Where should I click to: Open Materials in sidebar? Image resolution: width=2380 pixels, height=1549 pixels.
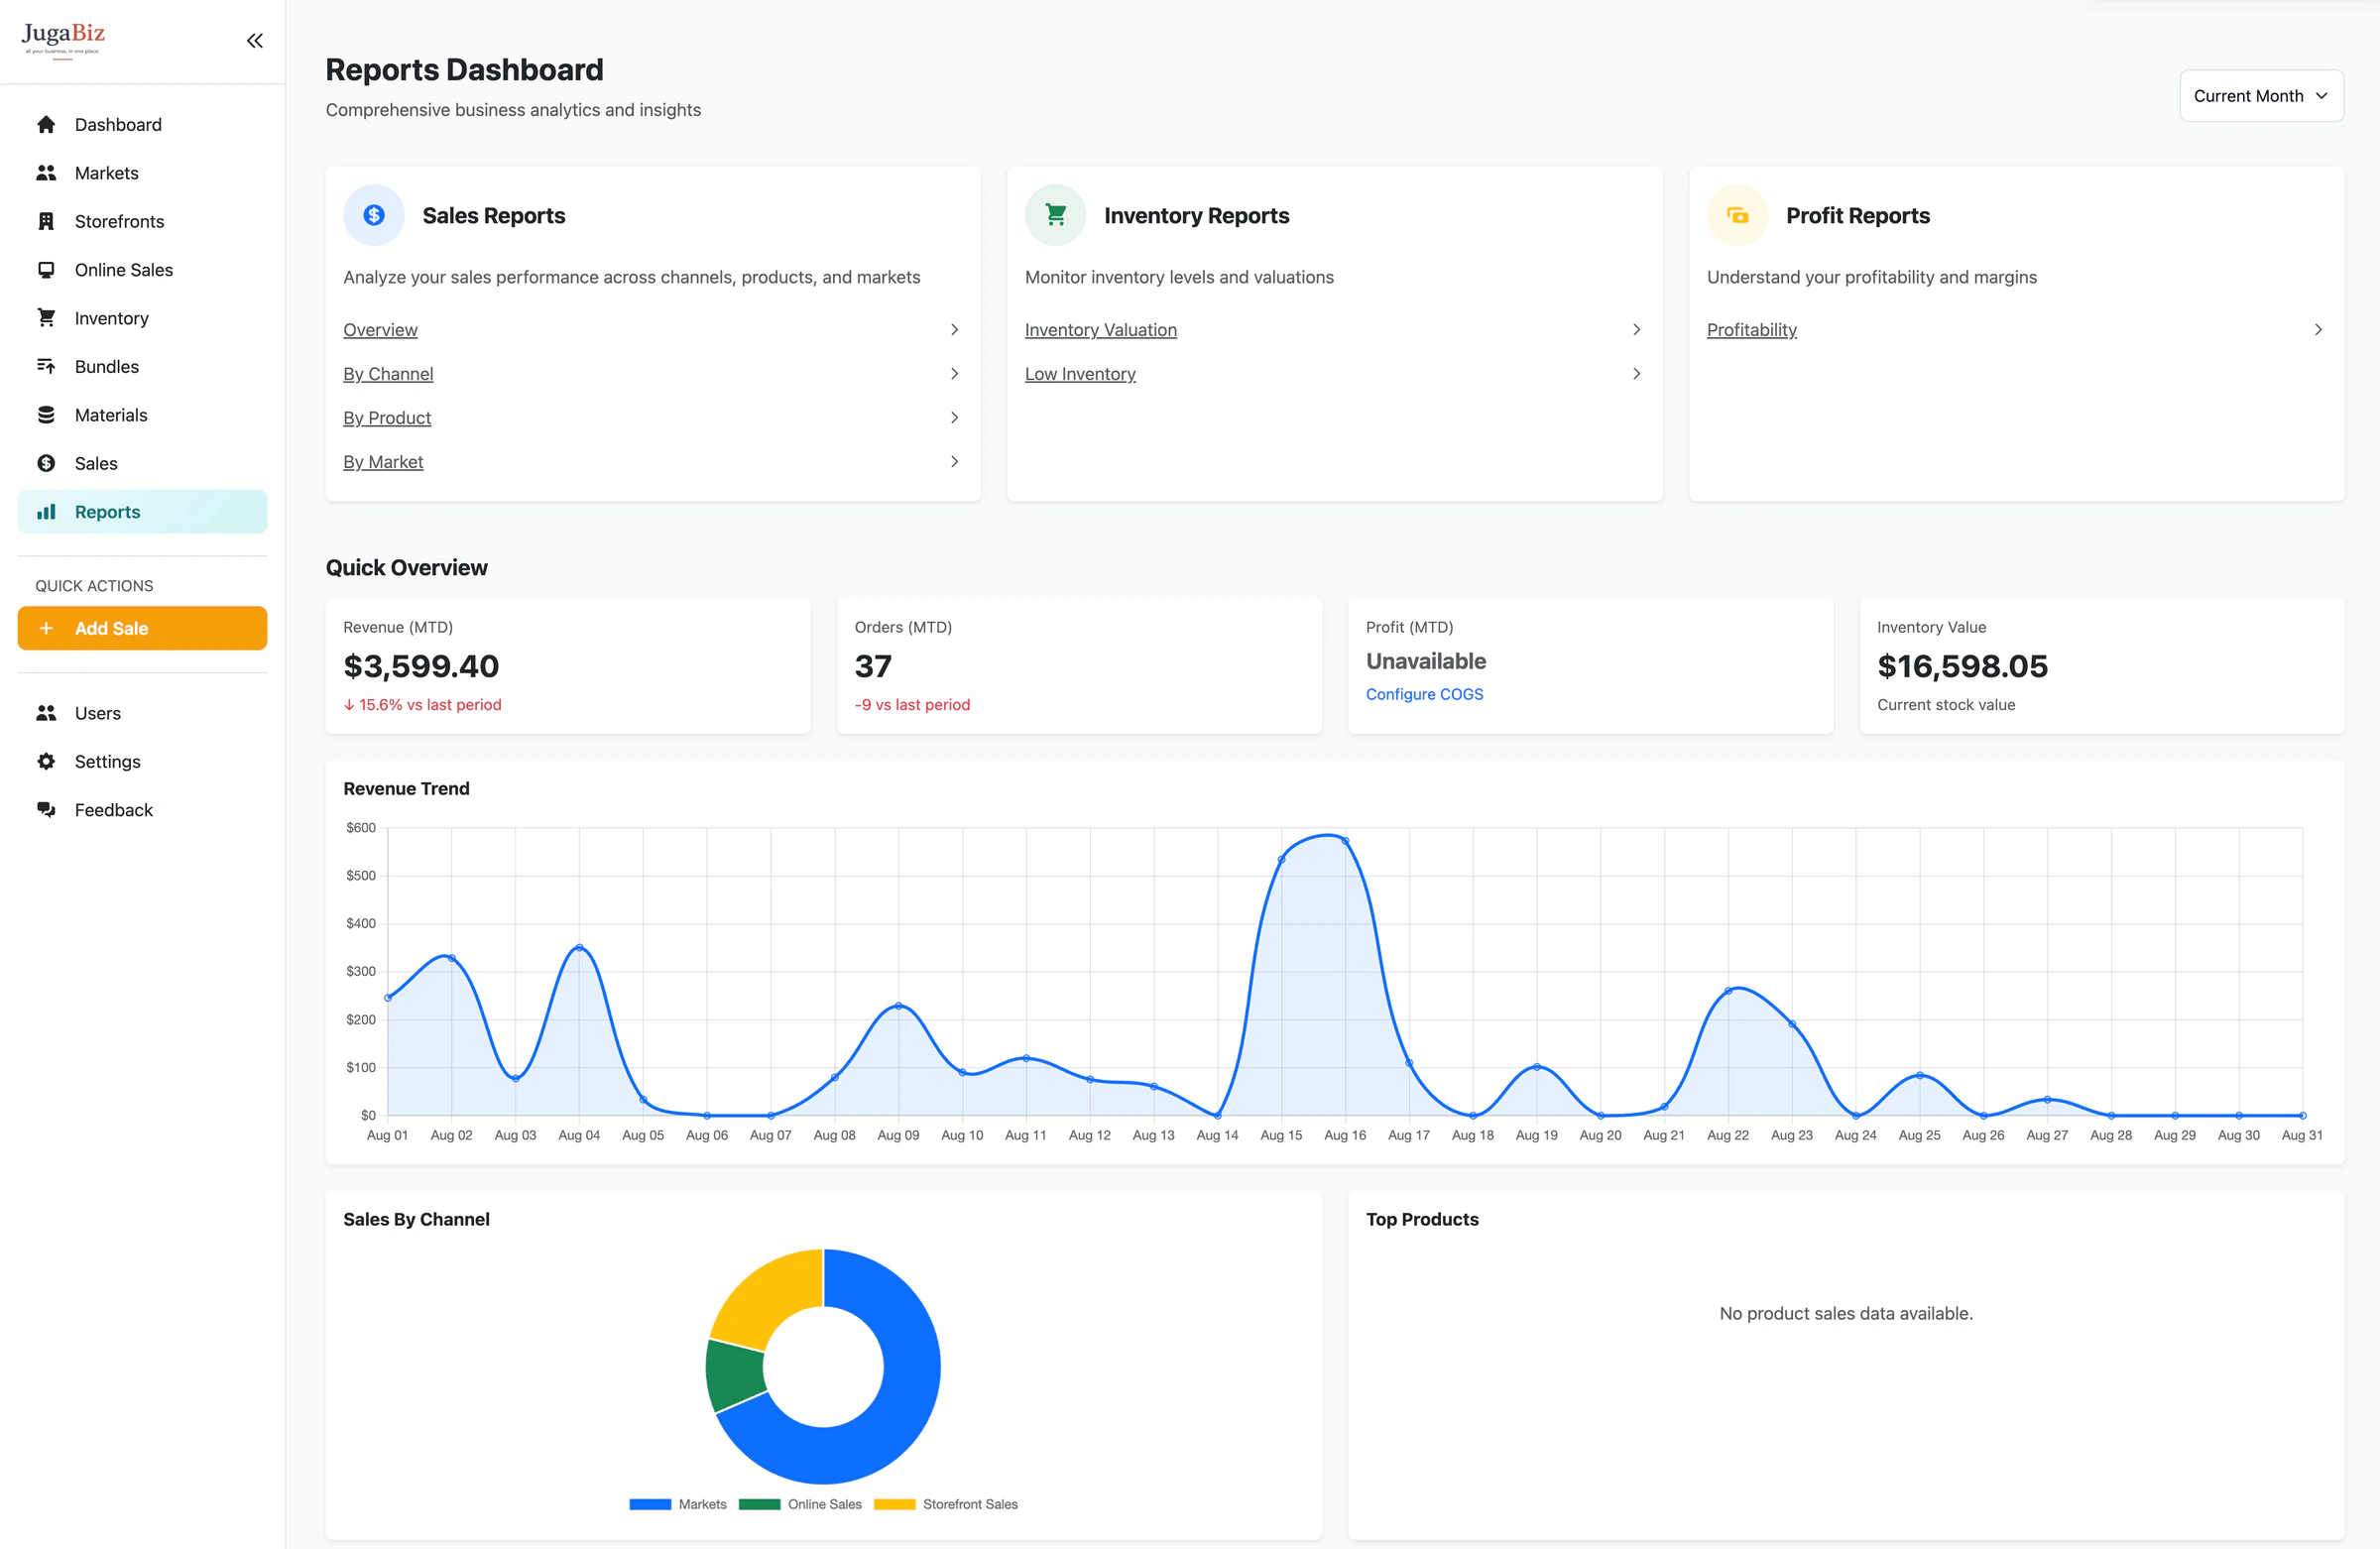click(x=142, y=415)
